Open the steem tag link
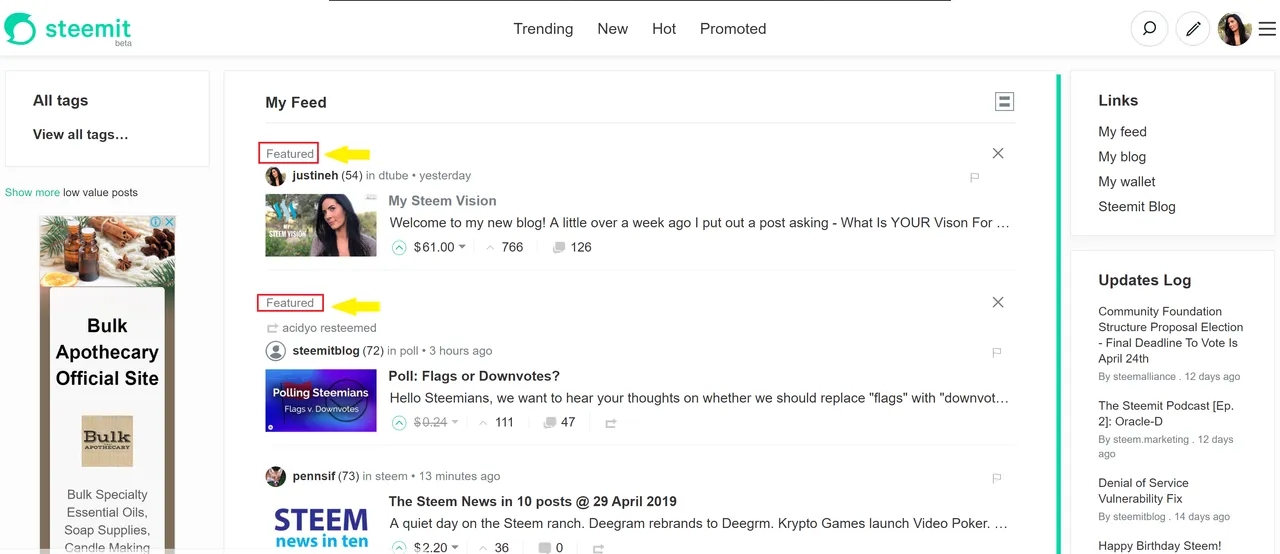This screenshot has height=554, width=1280. point(391,476)
